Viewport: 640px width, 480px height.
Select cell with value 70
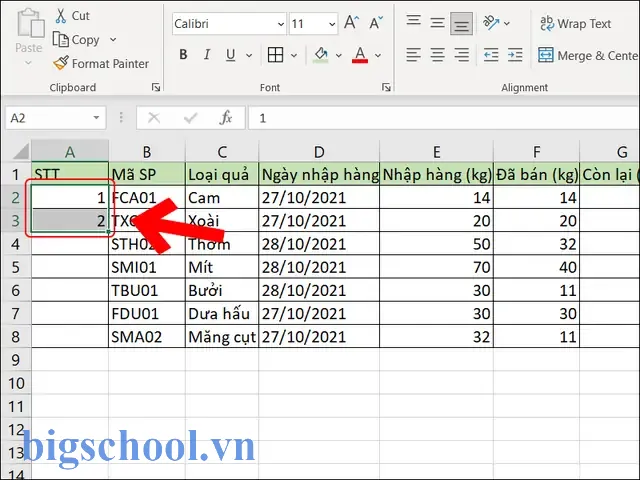[x=437, y=267]
